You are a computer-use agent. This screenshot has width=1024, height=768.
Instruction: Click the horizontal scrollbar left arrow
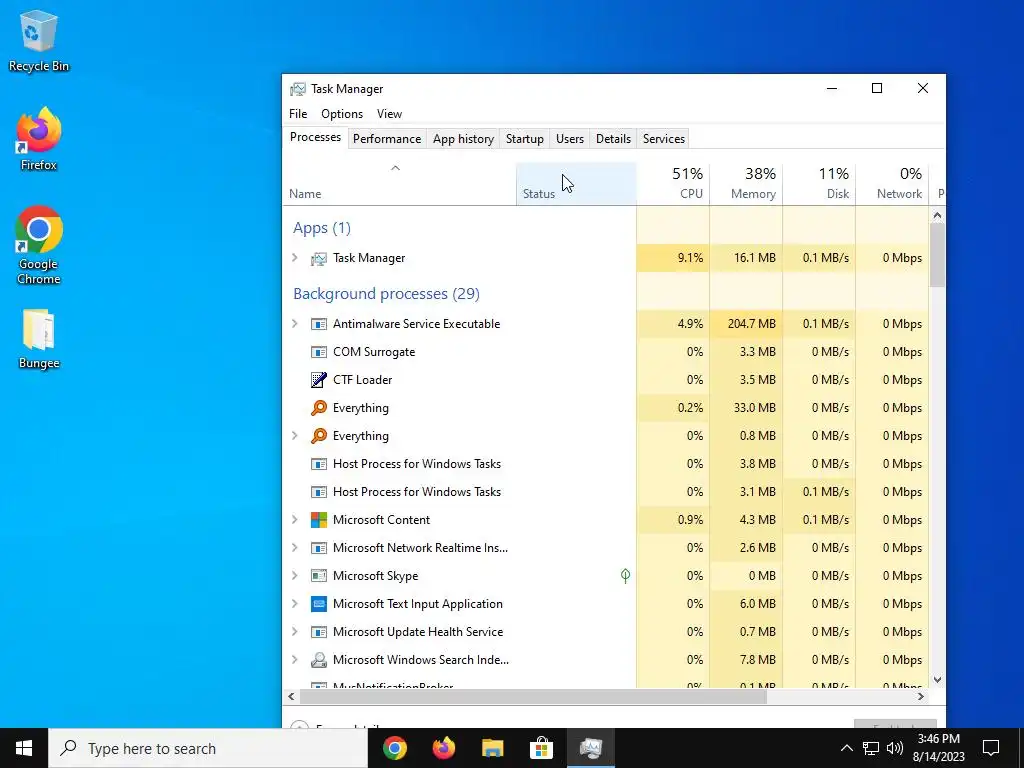pos(291,696)
